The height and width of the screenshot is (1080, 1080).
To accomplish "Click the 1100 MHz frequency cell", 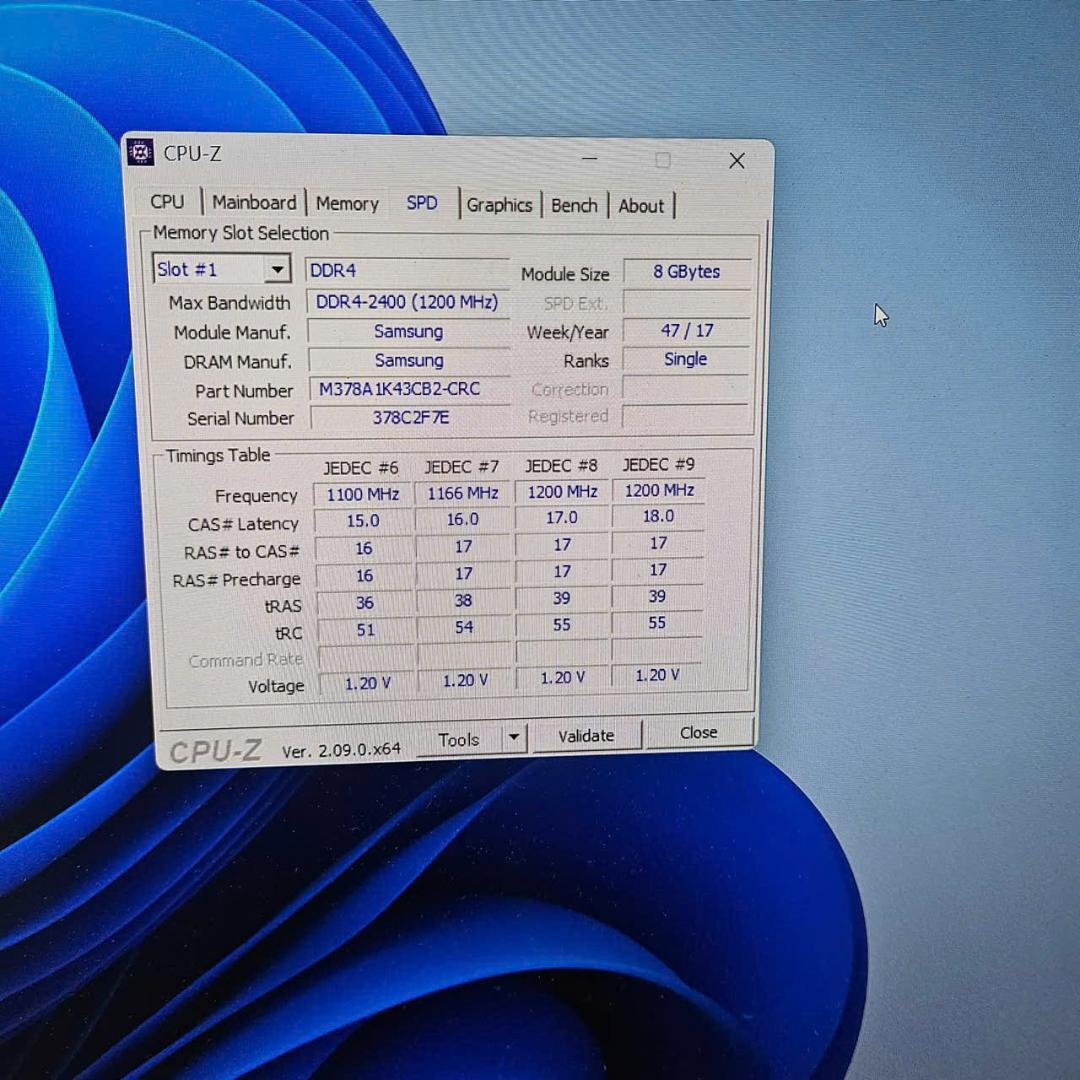I will pos(363,495).
